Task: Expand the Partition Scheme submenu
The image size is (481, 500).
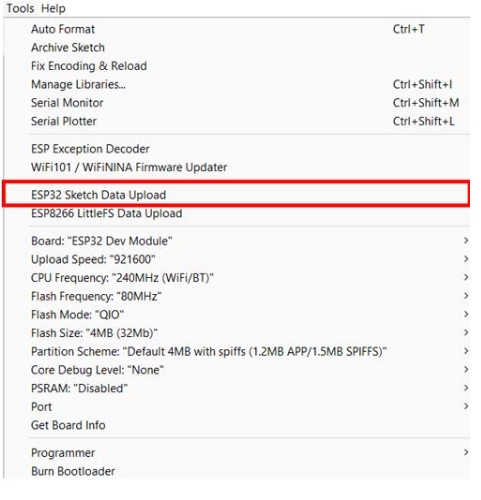Action: [x=236, y=351]
